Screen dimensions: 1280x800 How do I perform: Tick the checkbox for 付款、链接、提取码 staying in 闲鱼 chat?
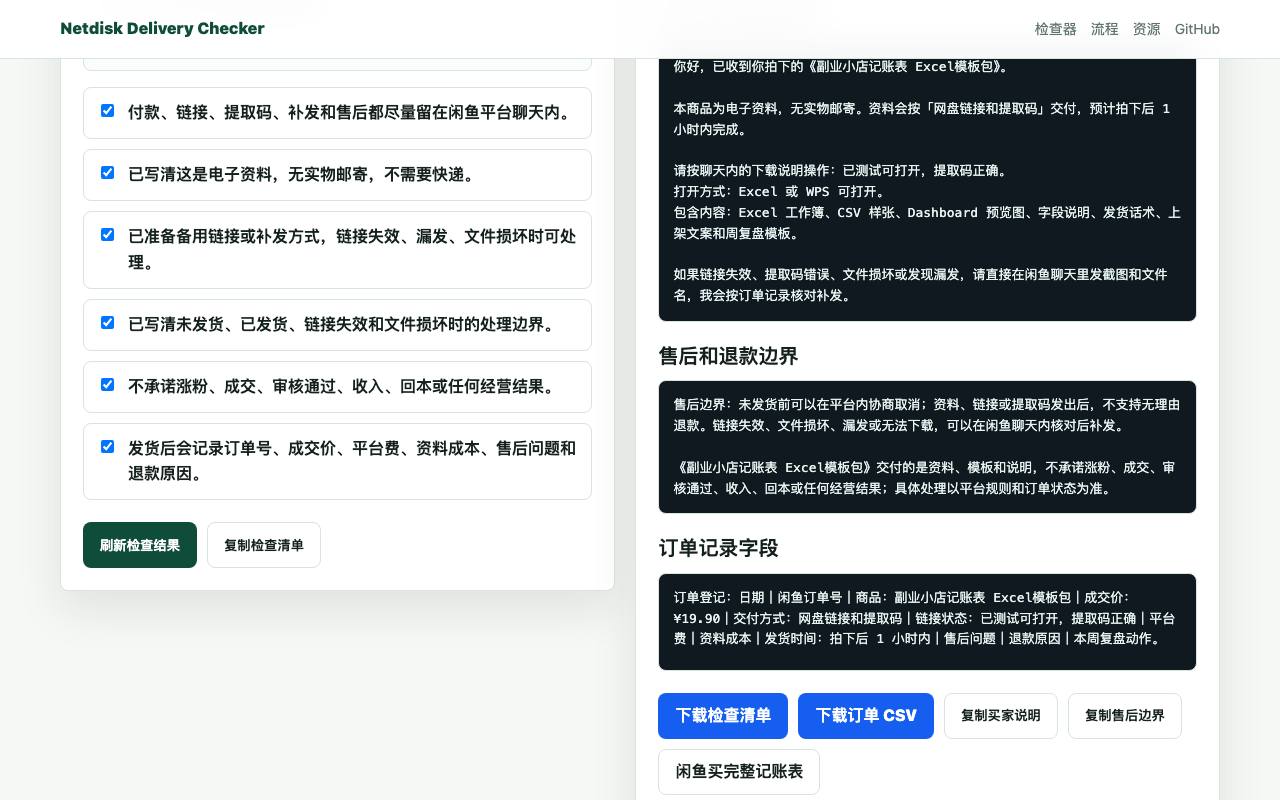[107, 111]
